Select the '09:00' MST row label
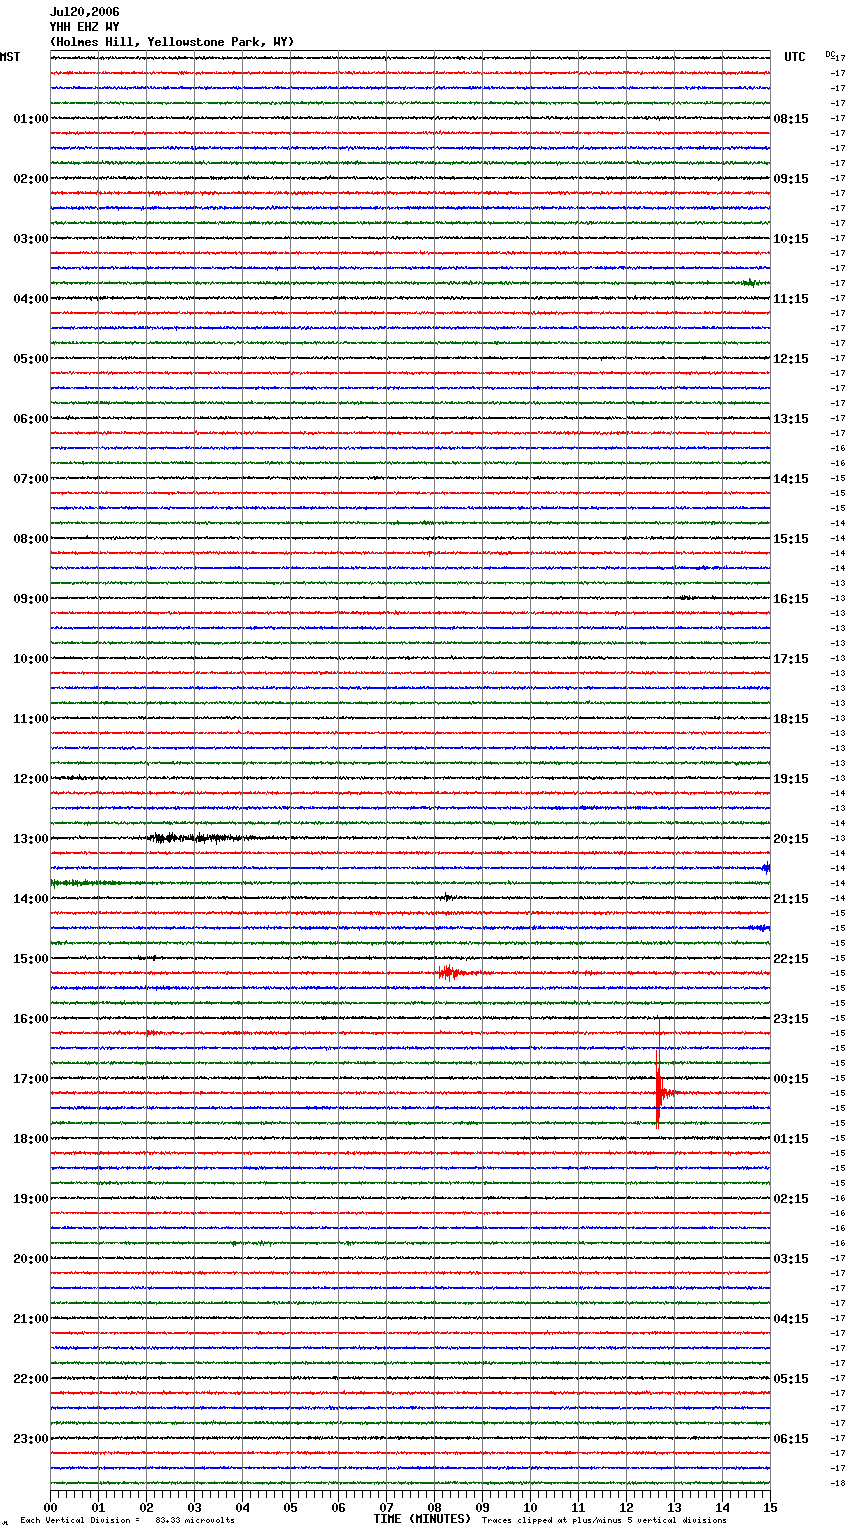The image size is (850, 1534). (x=31, y=599)
